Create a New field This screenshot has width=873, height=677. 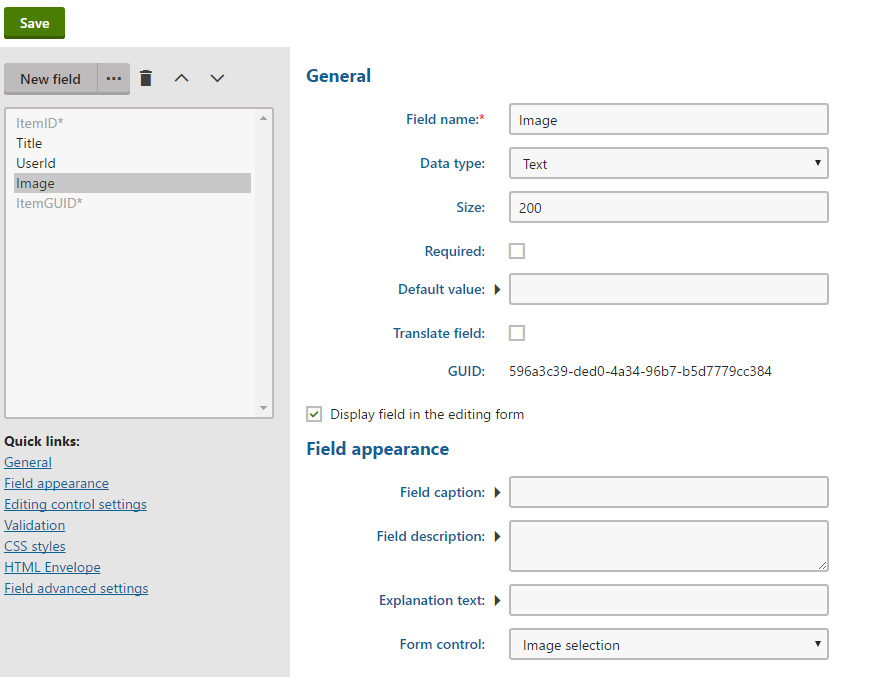click(x=50, y=78)
